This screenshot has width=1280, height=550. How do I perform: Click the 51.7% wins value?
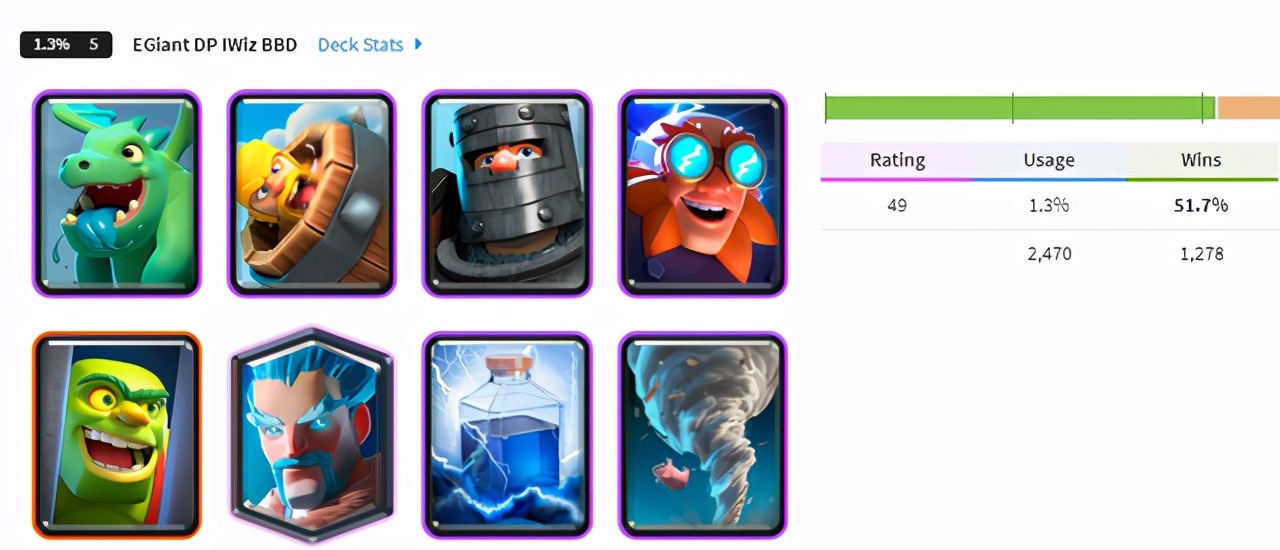pyautogui.click(x=1201, y=206)
